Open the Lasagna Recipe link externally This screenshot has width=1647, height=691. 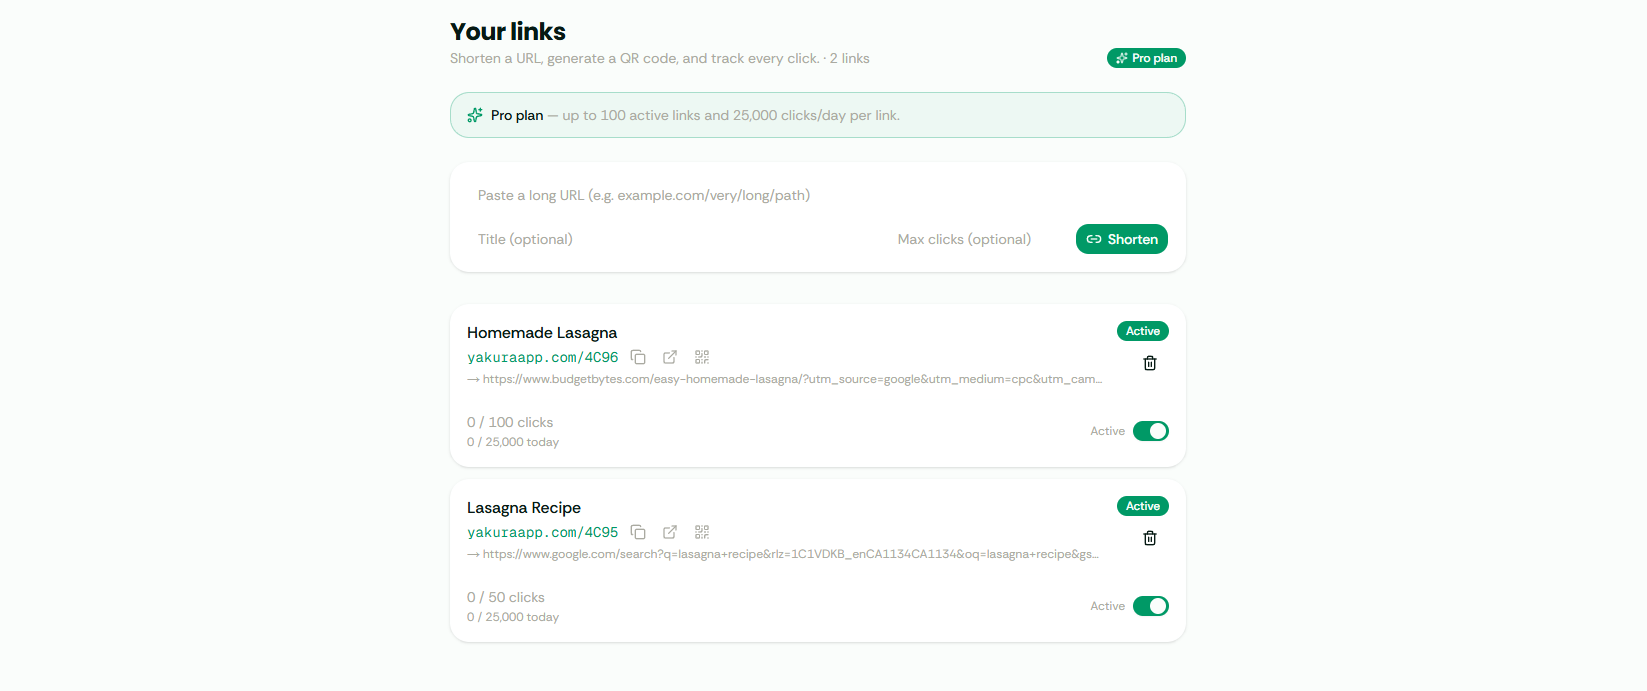click(x=670, y=532)
